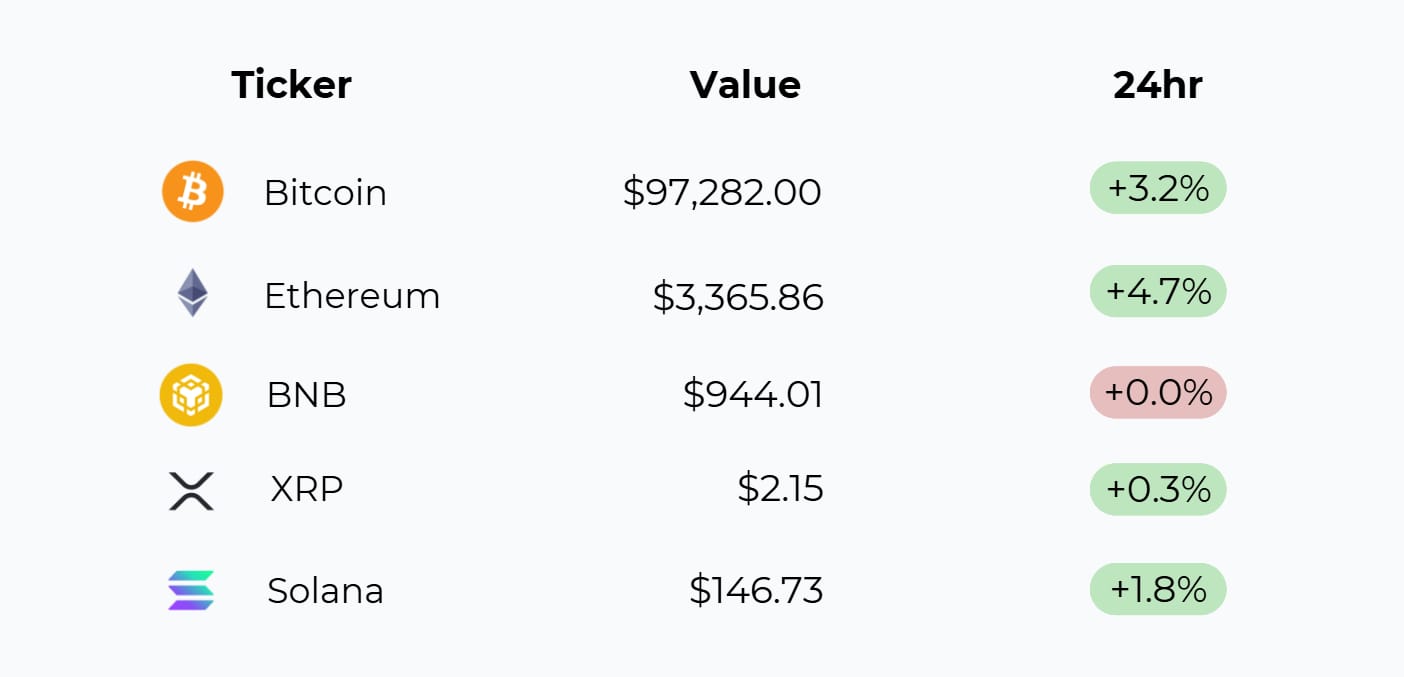This screenshot has height=677, width=1404.
Task: Sort by the Value column header
Action: pyautogui.click(x=745, y=85)
